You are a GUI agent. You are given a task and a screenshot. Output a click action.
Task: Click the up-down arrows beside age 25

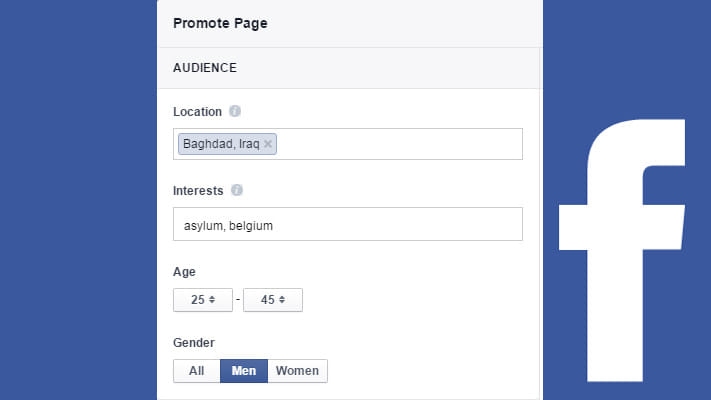click(x=212, y=300)
